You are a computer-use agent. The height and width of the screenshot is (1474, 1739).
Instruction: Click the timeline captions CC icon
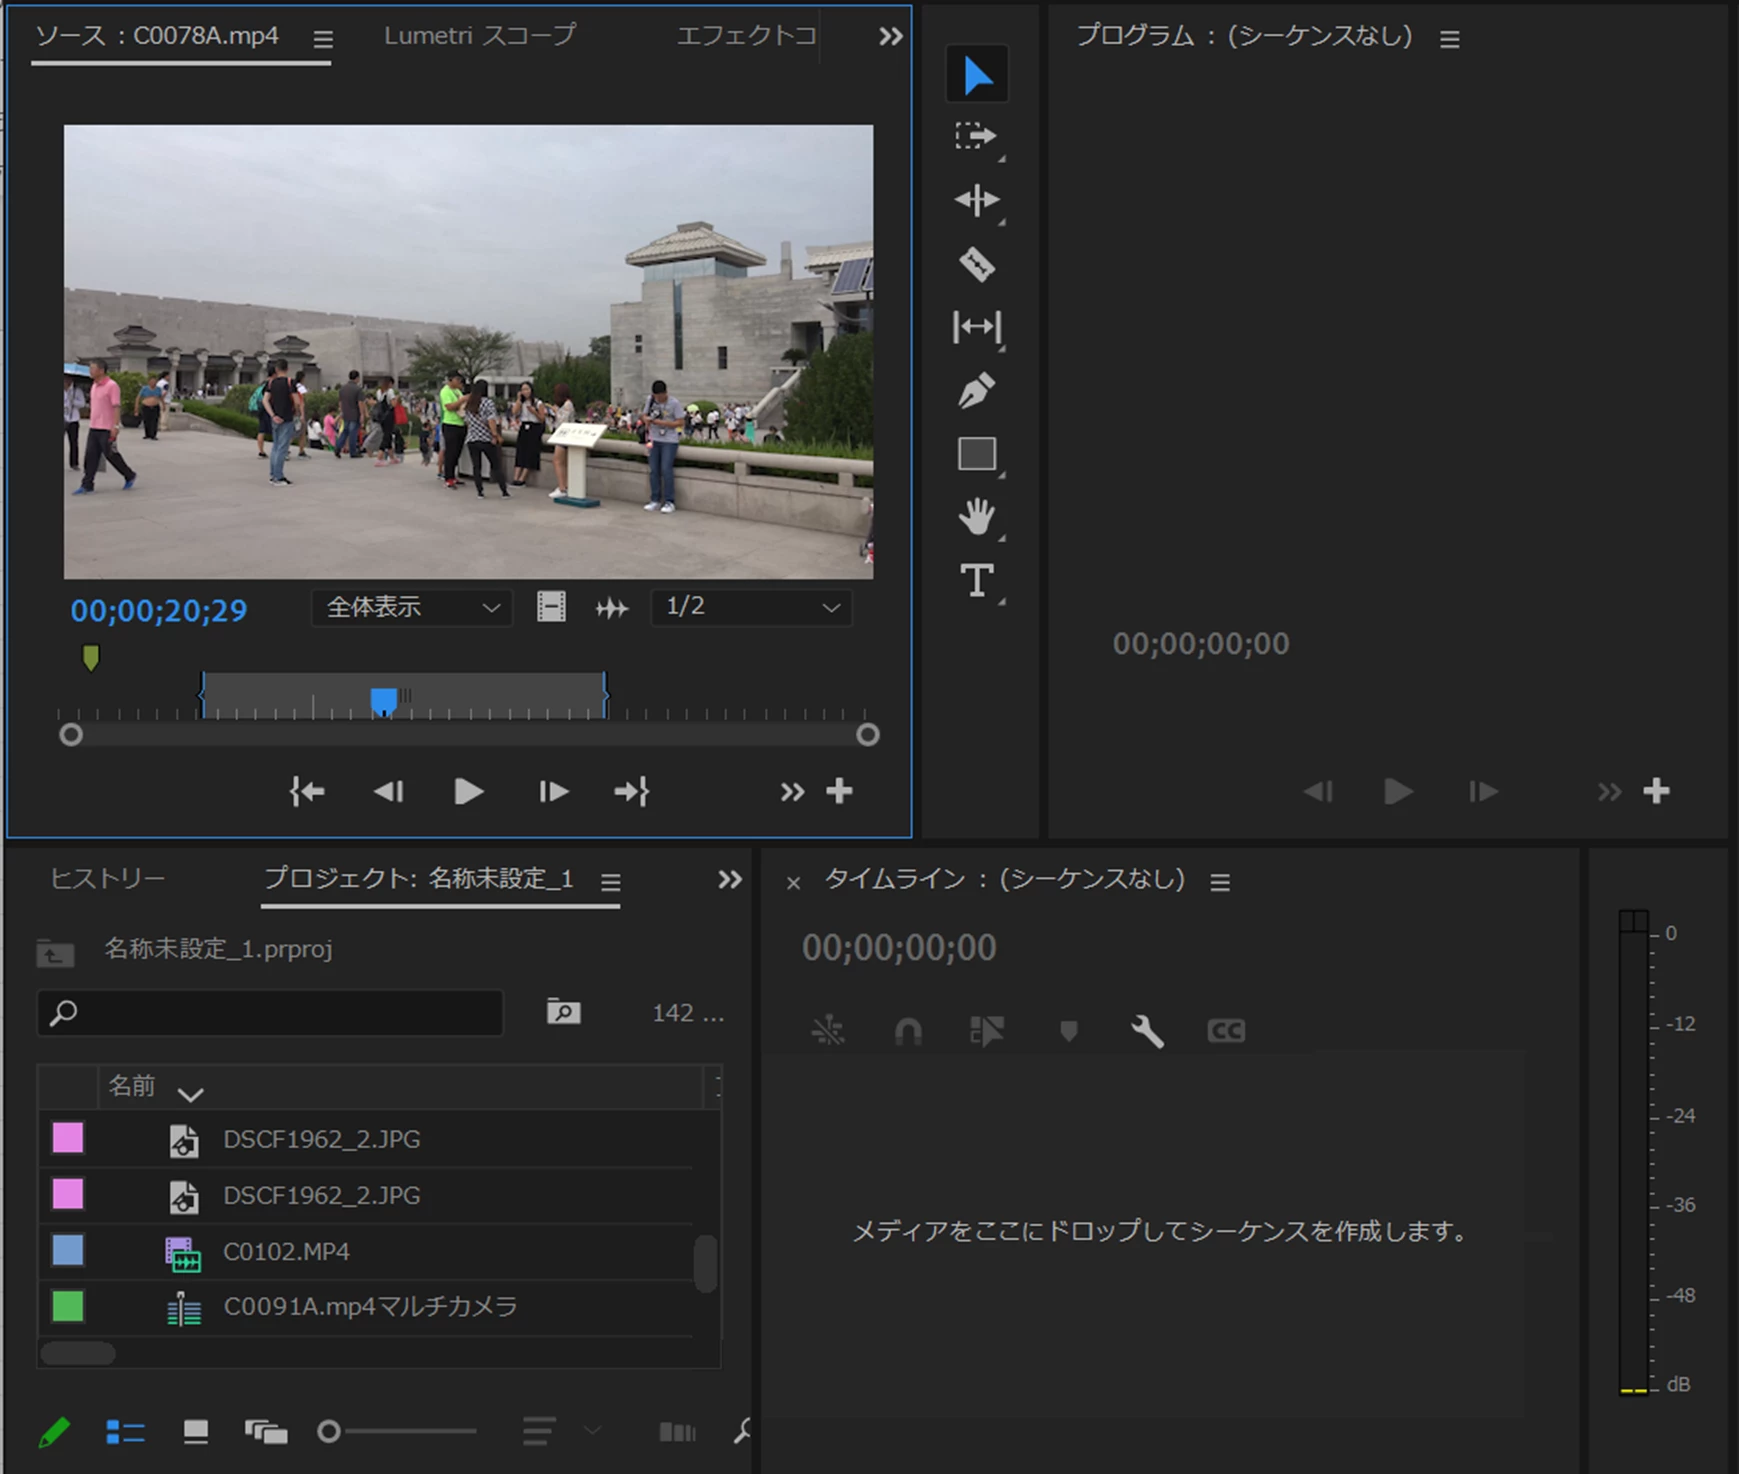point(1226,1031)
